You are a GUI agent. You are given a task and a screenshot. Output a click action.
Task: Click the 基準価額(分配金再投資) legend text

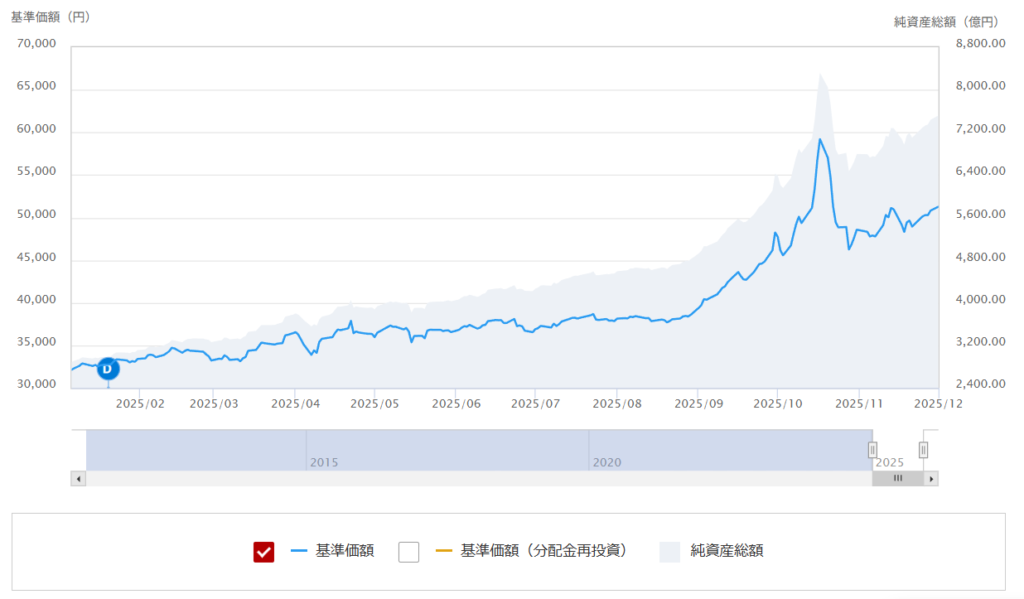coord(544,551)
